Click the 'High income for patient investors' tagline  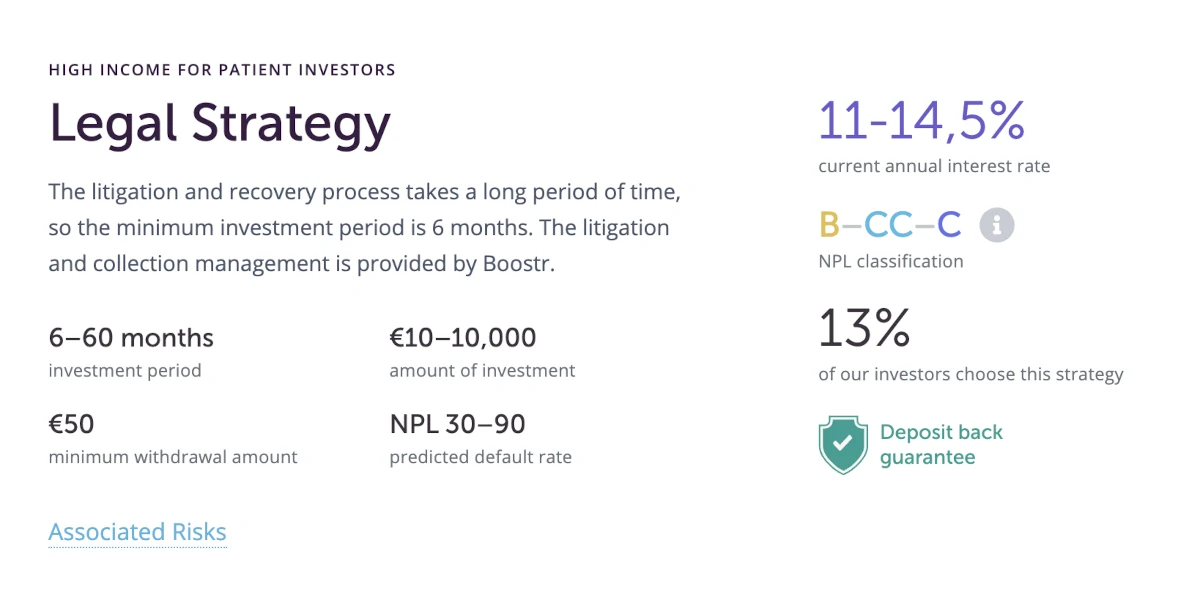(x=222, y=70)
